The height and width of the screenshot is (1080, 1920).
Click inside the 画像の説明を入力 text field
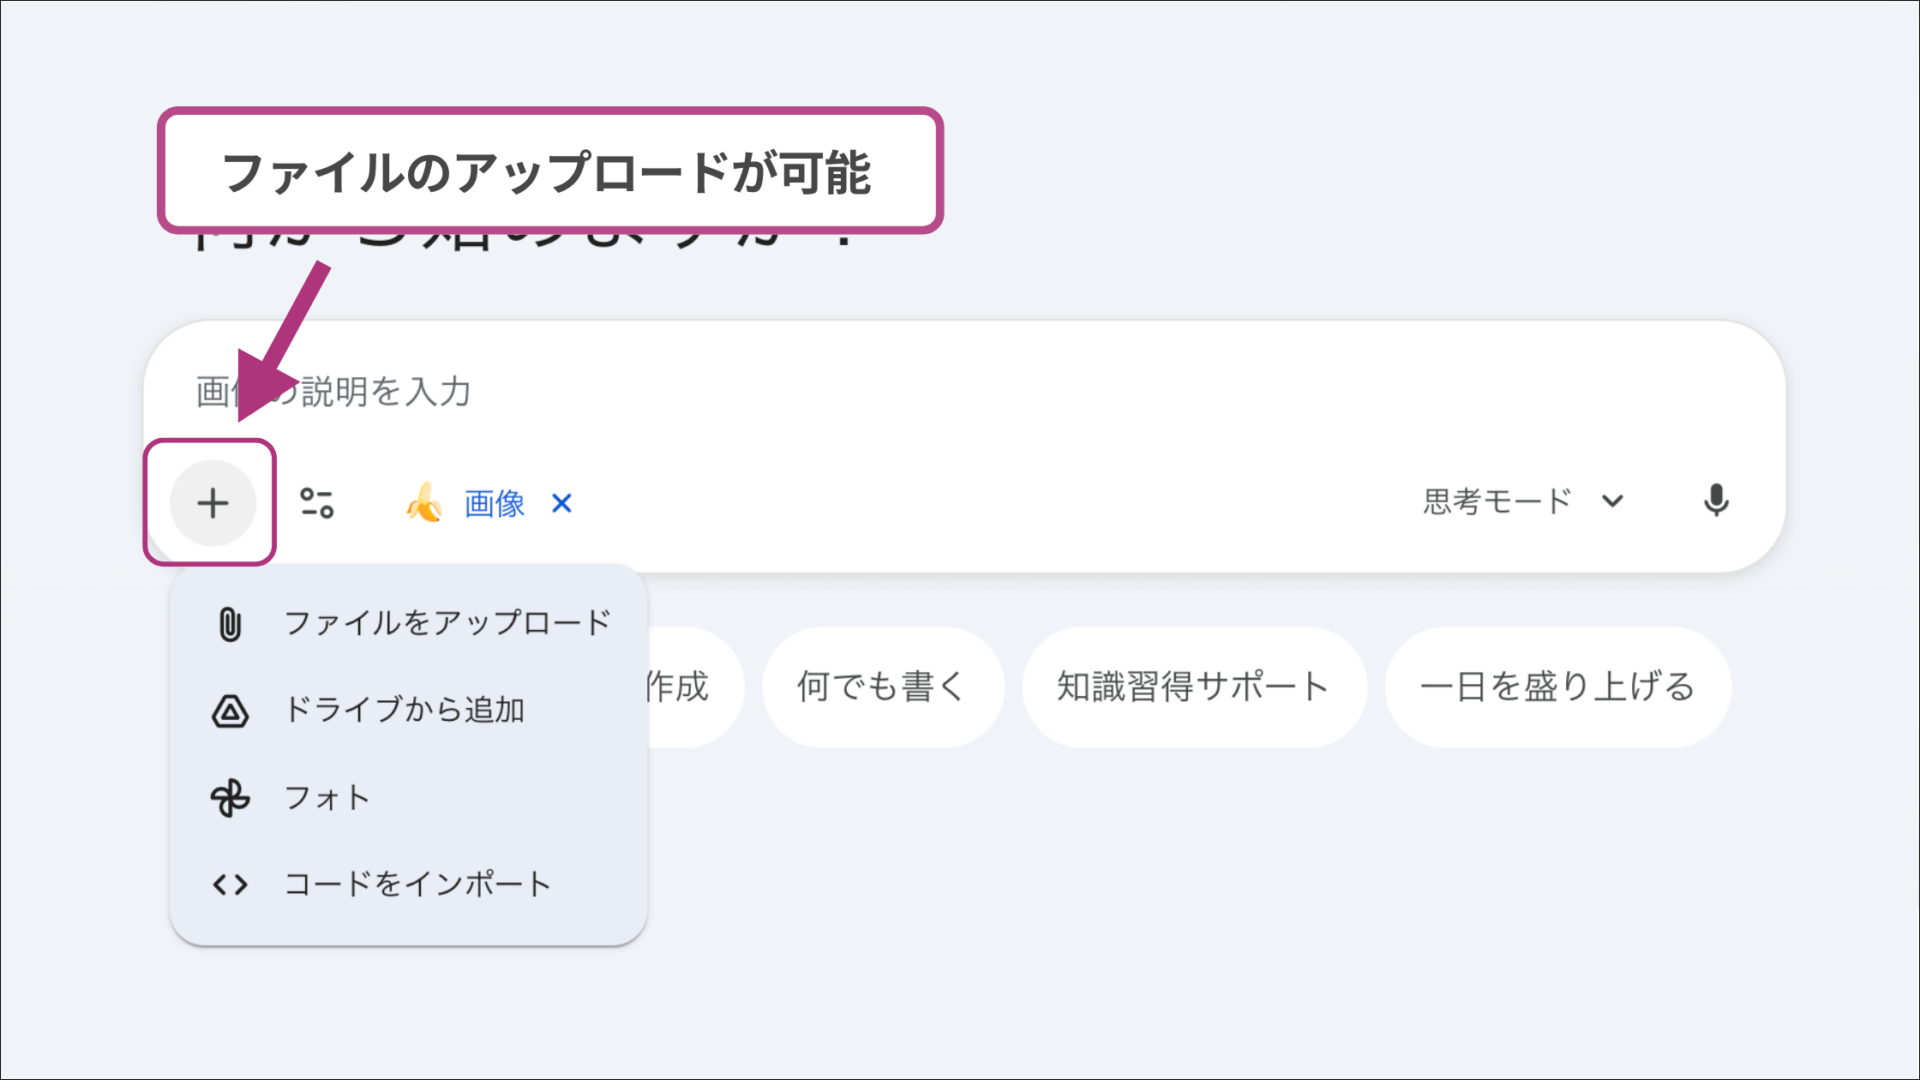pos(700,392)
